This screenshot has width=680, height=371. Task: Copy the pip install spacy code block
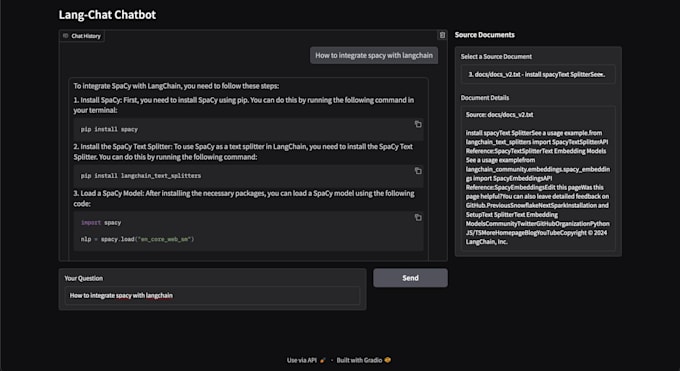point(418,124)
